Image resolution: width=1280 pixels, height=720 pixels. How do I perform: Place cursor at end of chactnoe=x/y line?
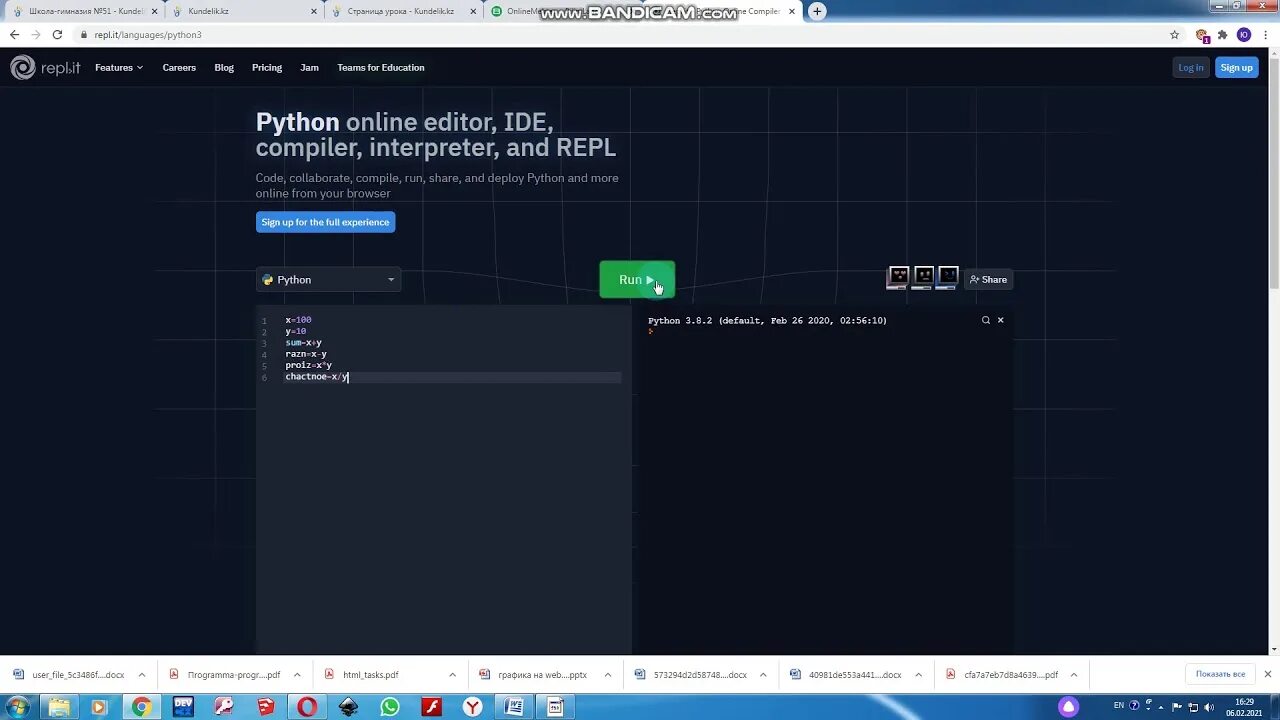(x=349, y=377)
